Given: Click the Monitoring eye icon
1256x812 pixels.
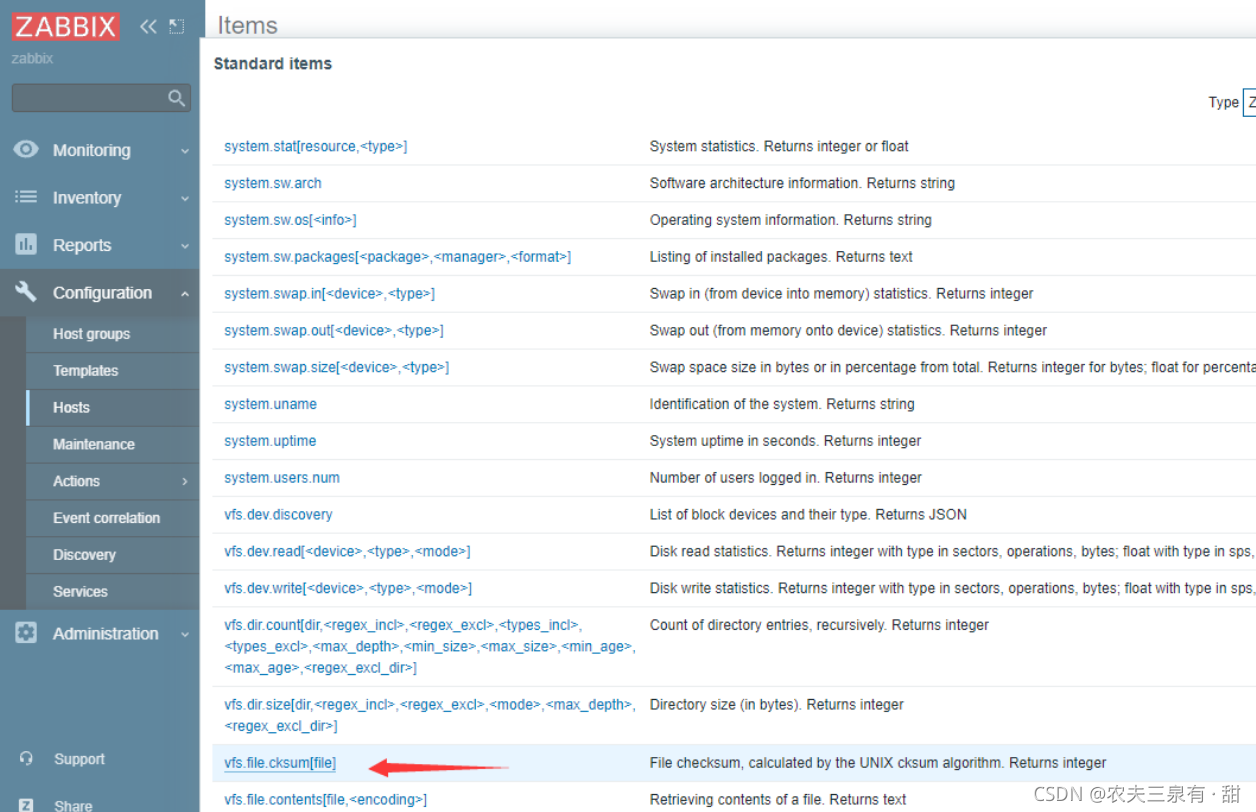Looking at the screenshot, I should coord(26,149).
